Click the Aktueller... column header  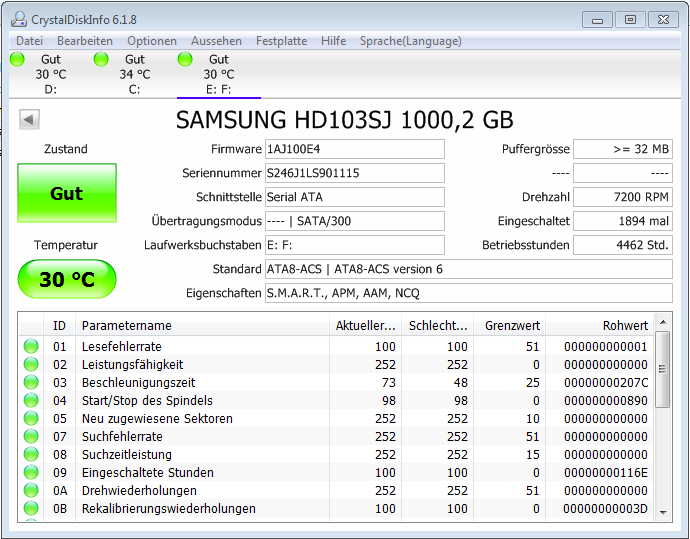point(365,326)
